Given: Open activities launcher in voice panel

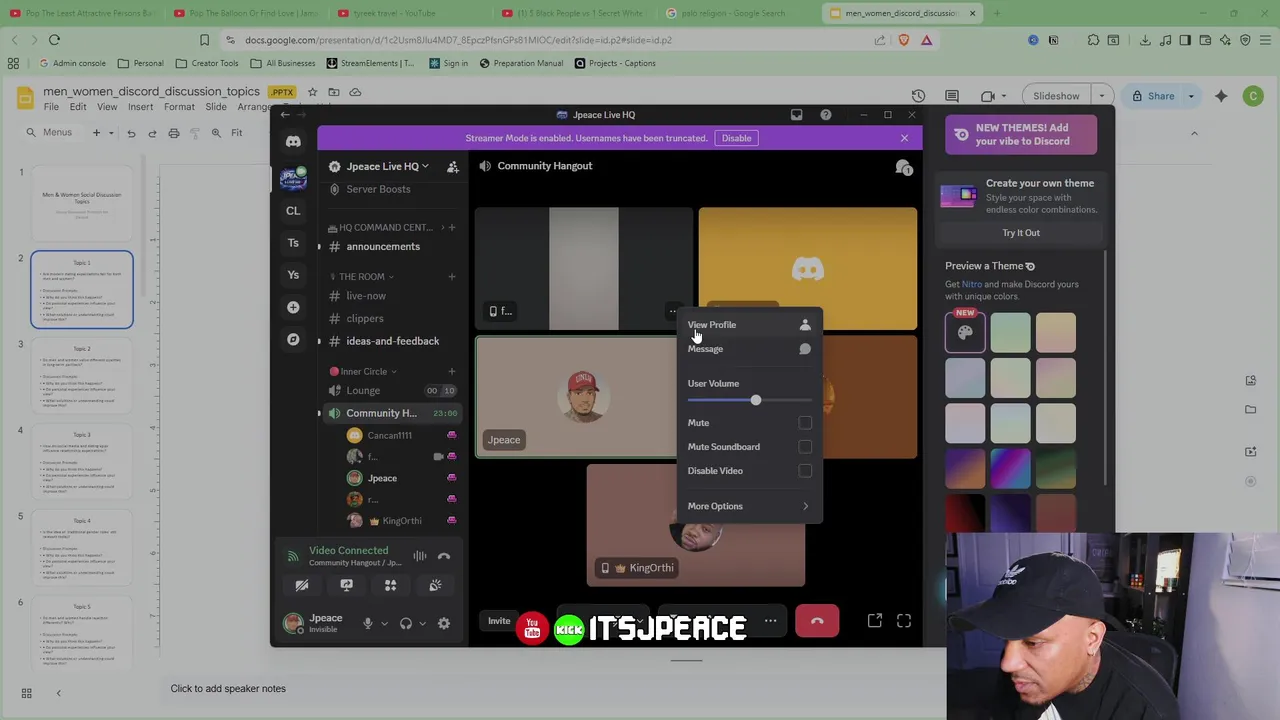Looking at the screenshot, I should click(x=391, y=586).
